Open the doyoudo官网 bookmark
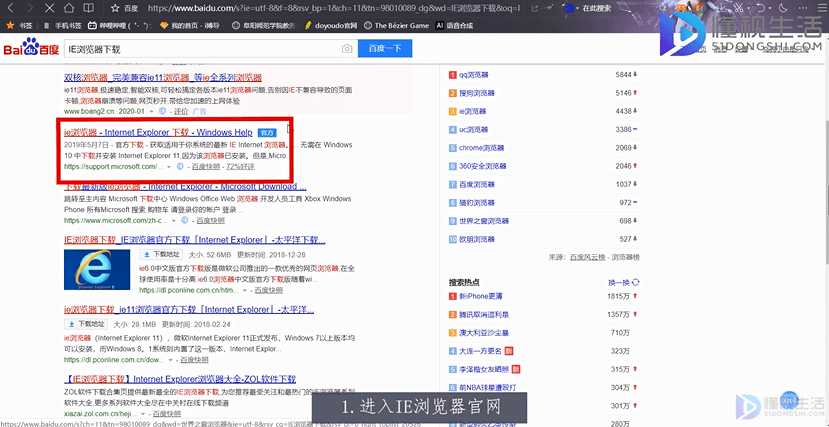This screenshot has width=829, height=427. coord(330,25)
